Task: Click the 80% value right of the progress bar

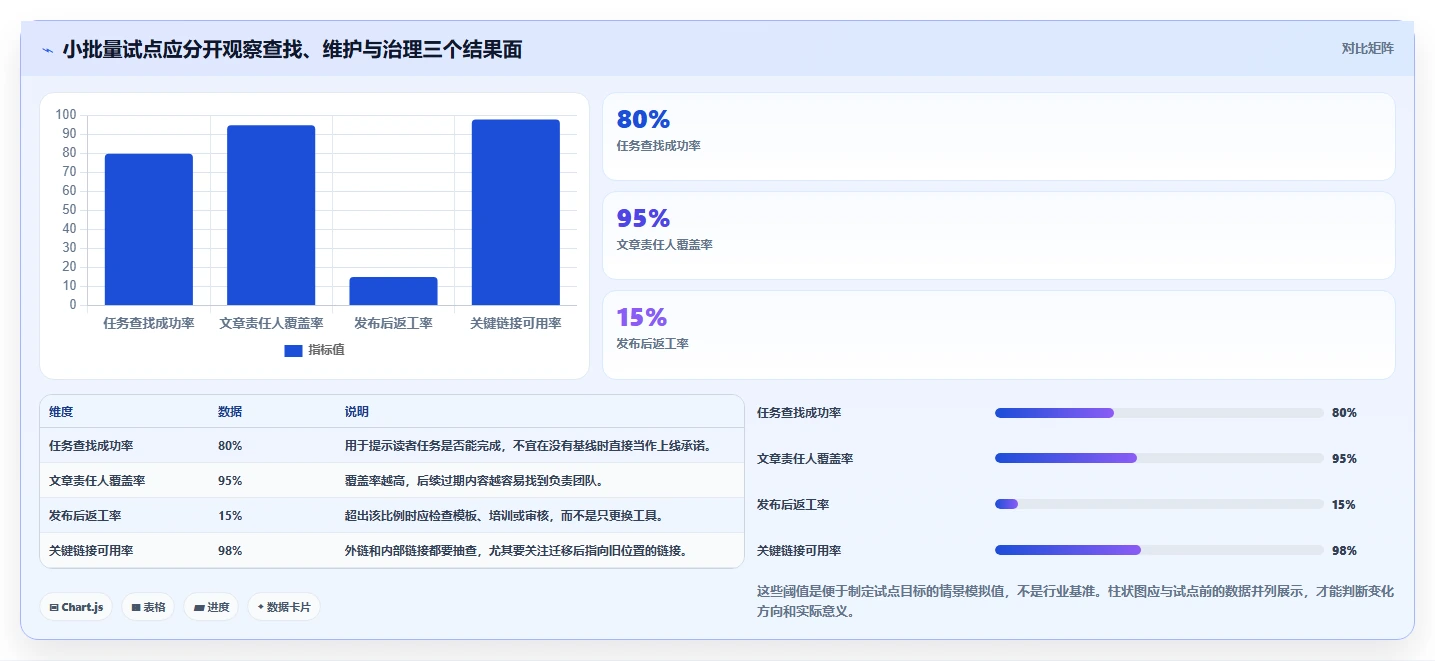Action: tap(1344, 413)
